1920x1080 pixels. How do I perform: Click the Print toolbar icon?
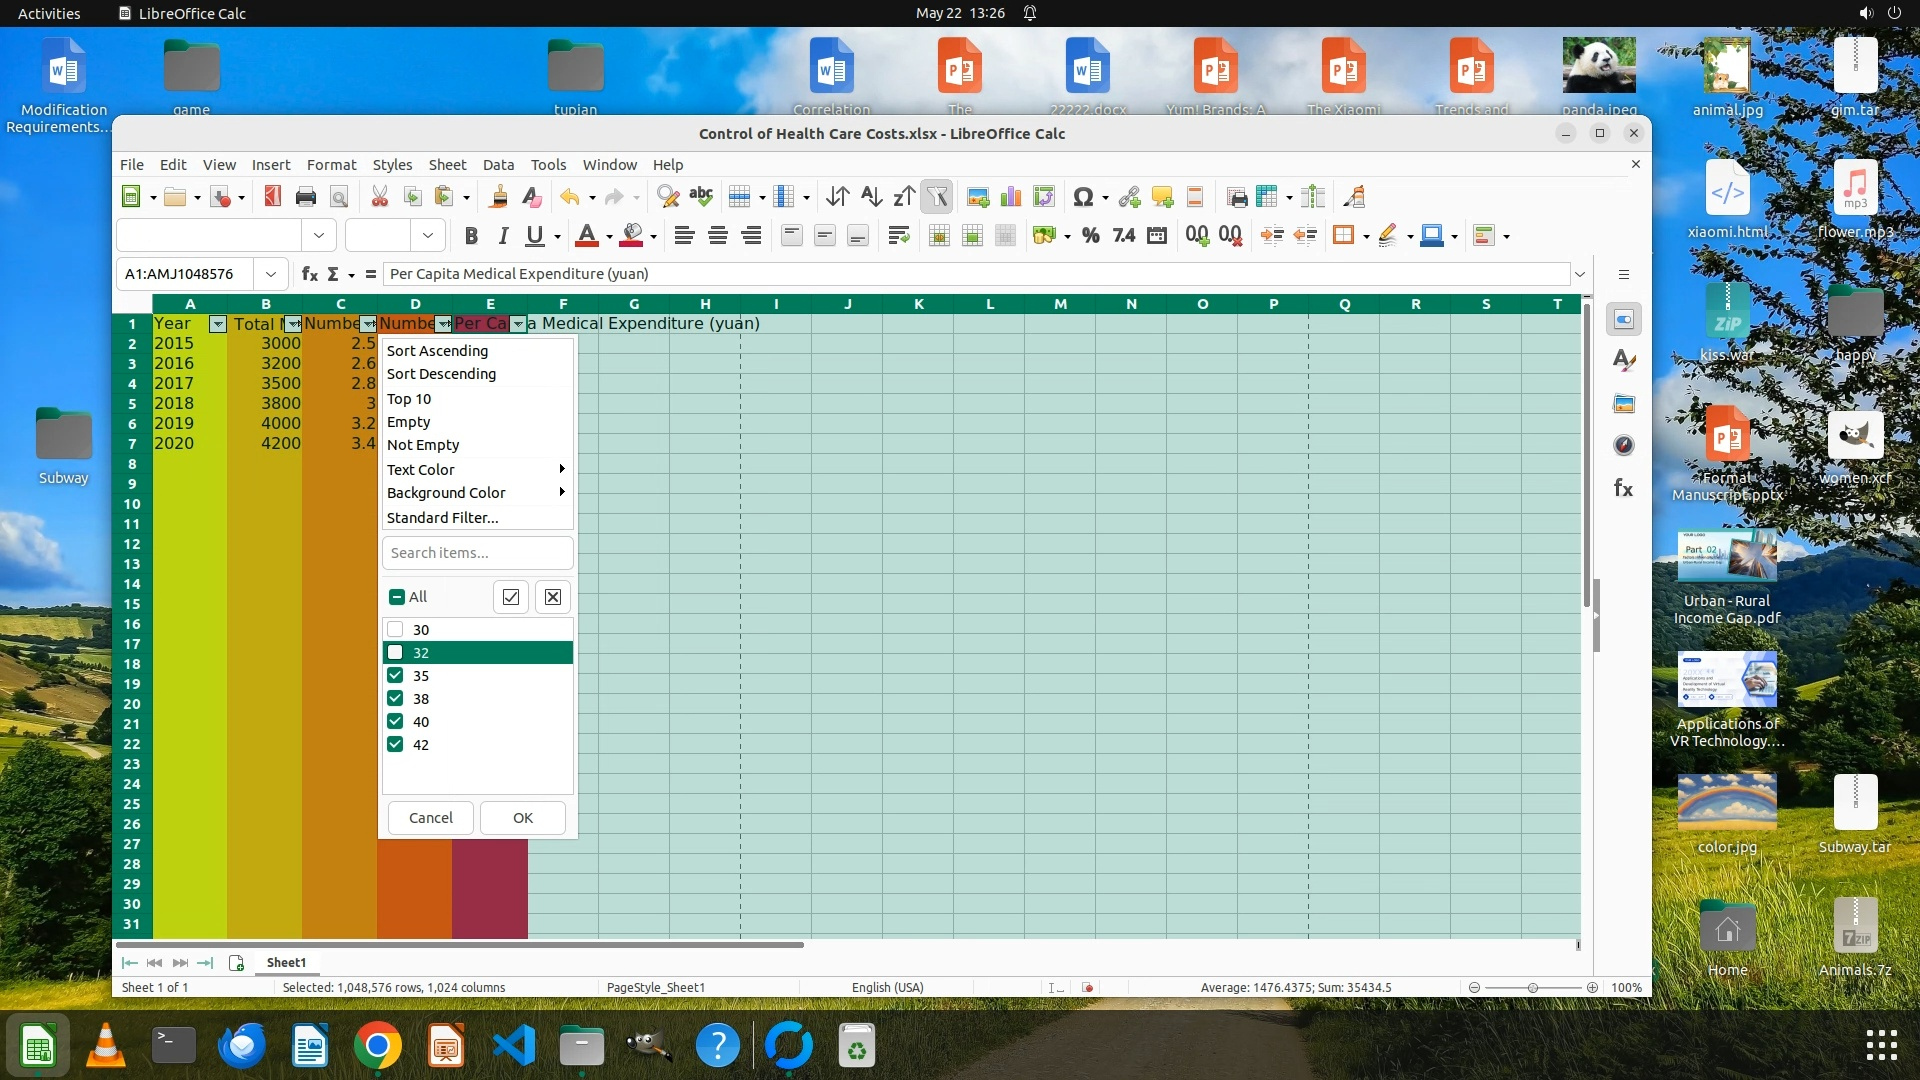306,197
